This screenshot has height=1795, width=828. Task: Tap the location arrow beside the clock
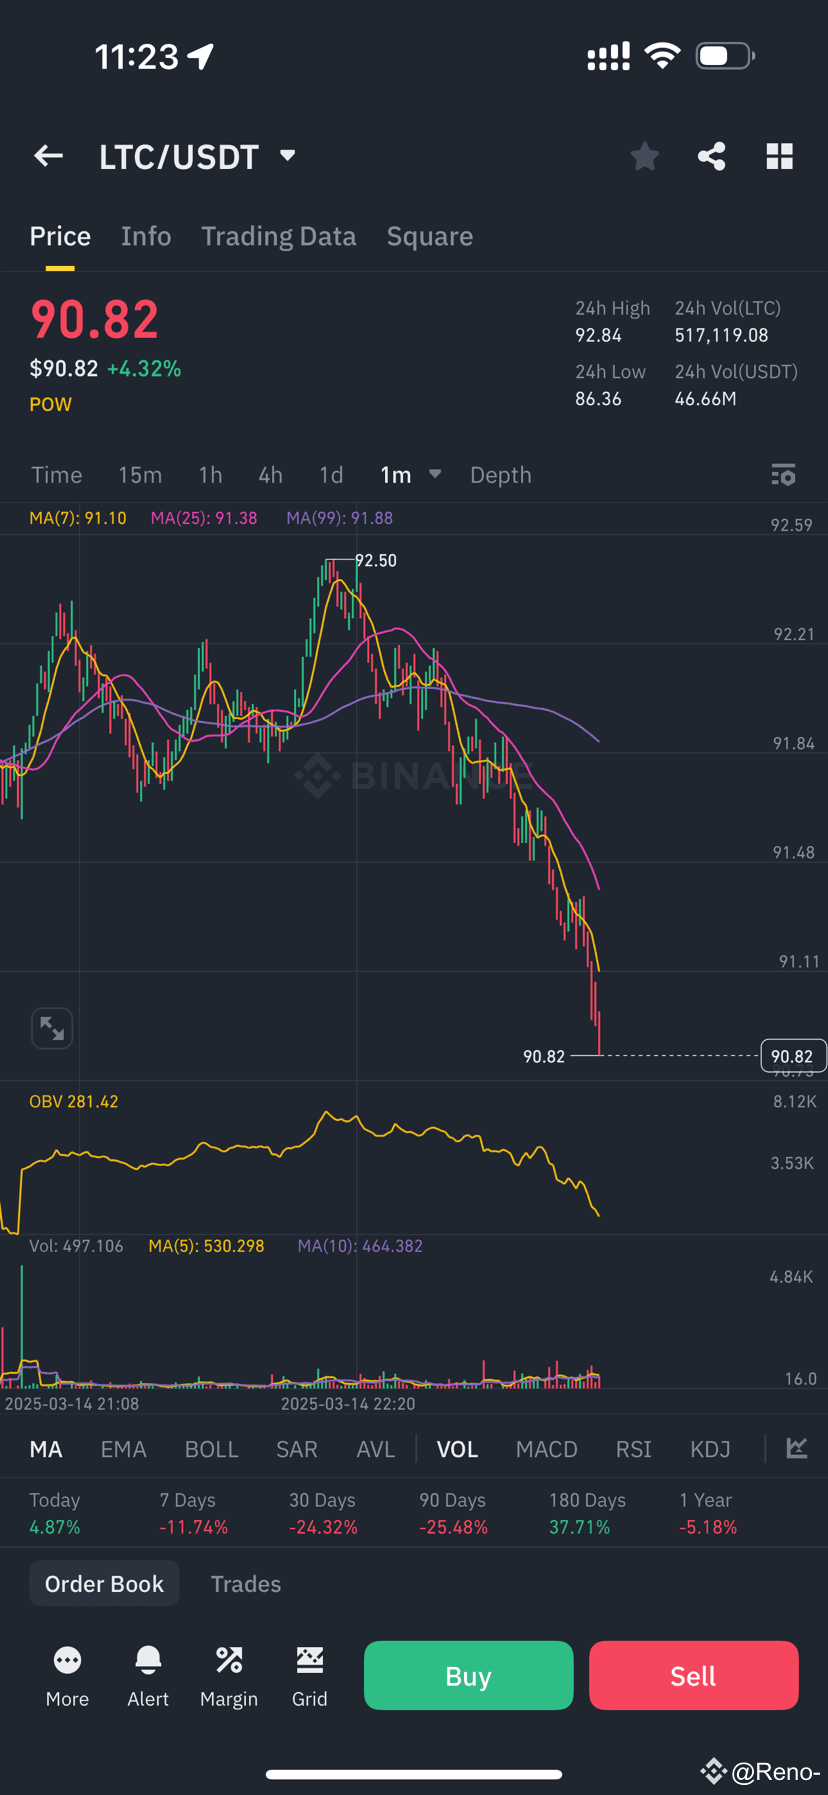(x=201, y=57)
